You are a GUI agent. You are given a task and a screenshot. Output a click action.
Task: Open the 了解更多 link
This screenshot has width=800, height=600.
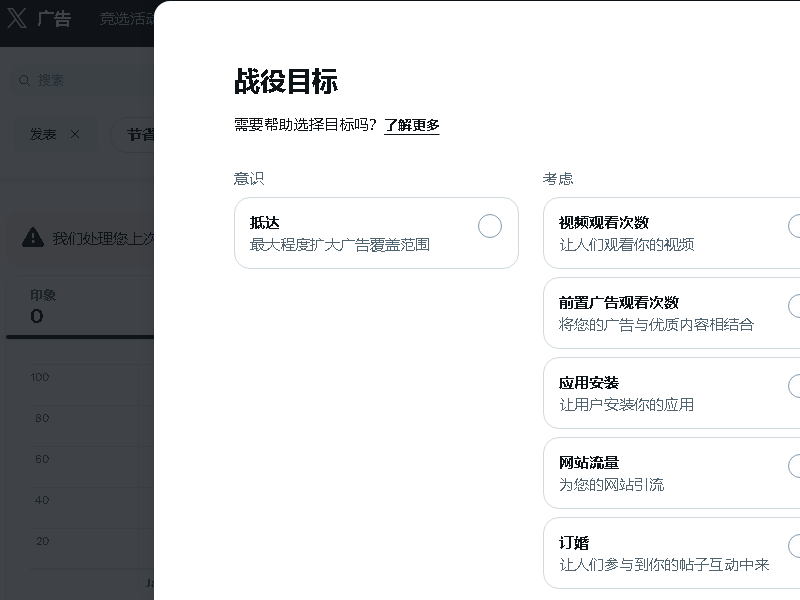[412, 126]
